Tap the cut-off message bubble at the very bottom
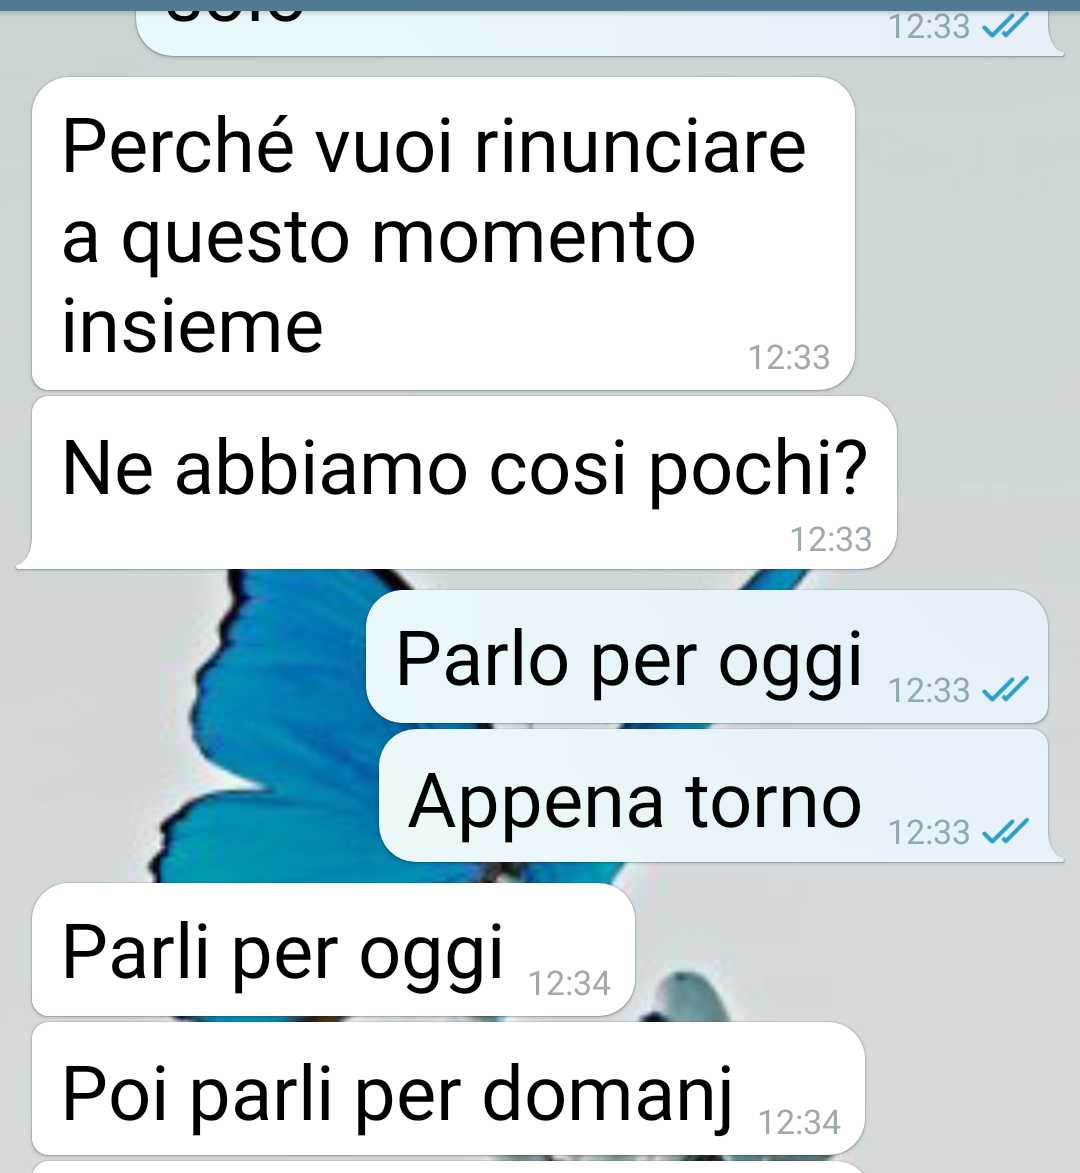 tap(448, 1167)
